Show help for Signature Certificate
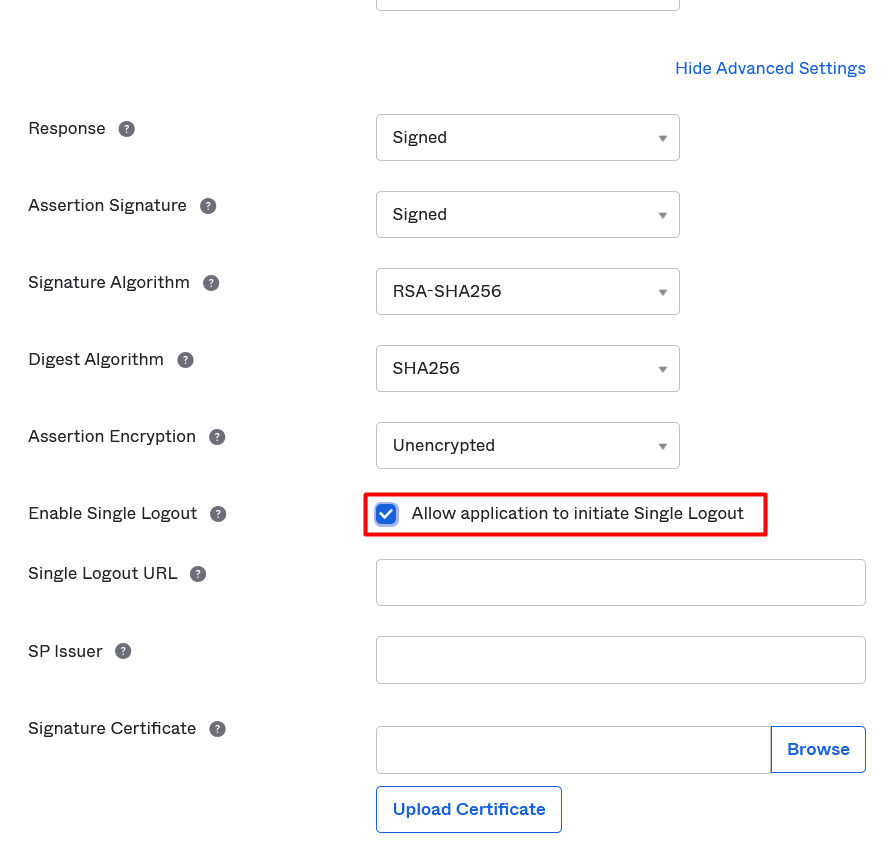The width and height of the screenshot is (895, 842). (217, 729)
